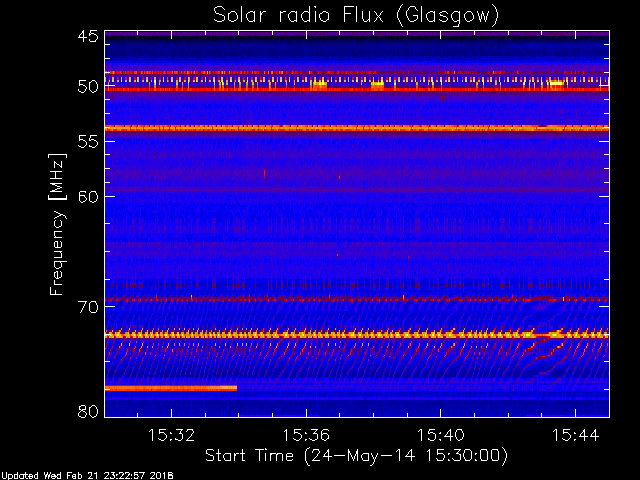Click the 'Frequency [MHz]' axis label
The width and height of the screenshot is (640, 480).
(x=57, y=224)
